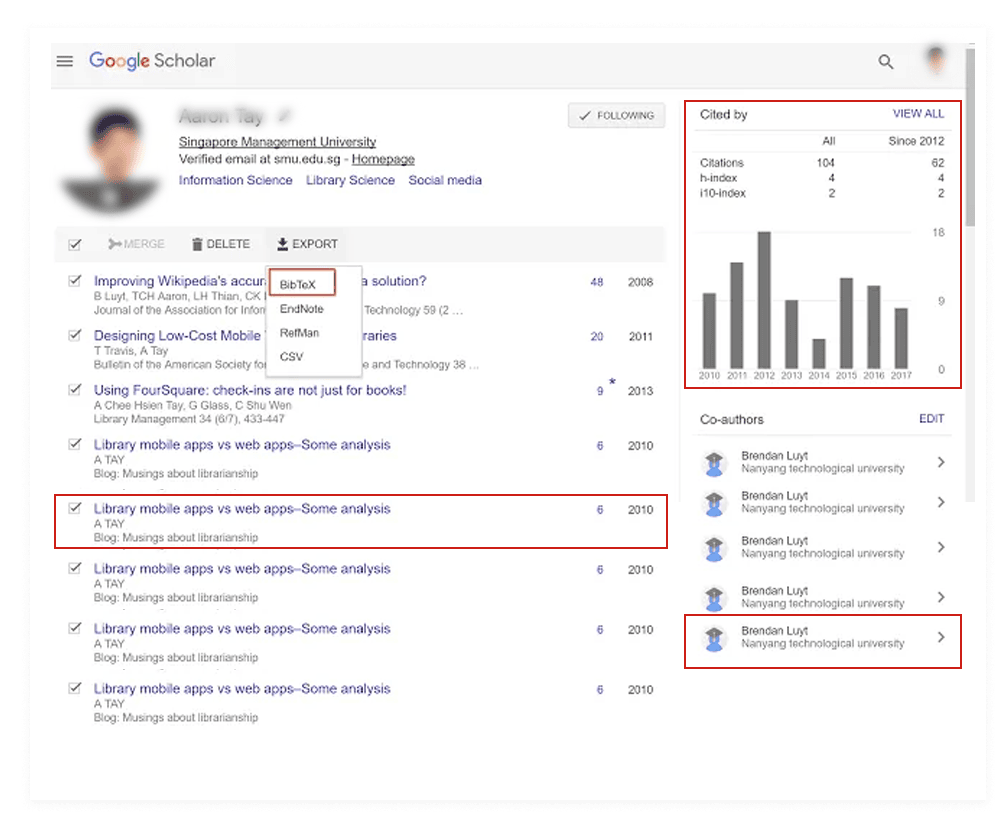Image resolution: width=1007 pixels, height=831 pixels.
Task: Click the 2008 year of Wikipedia row
Action: (x=640, y=282)
